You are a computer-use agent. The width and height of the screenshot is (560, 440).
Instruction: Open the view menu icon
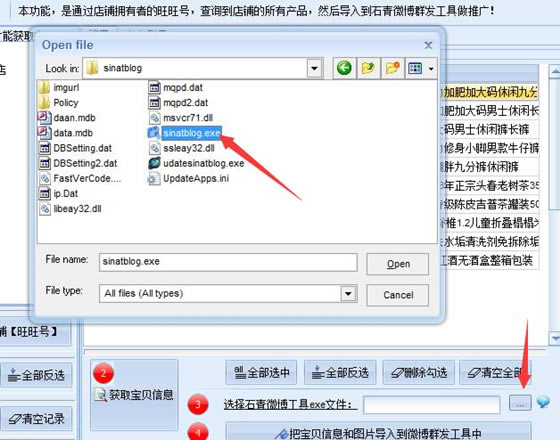coord(415,68)
